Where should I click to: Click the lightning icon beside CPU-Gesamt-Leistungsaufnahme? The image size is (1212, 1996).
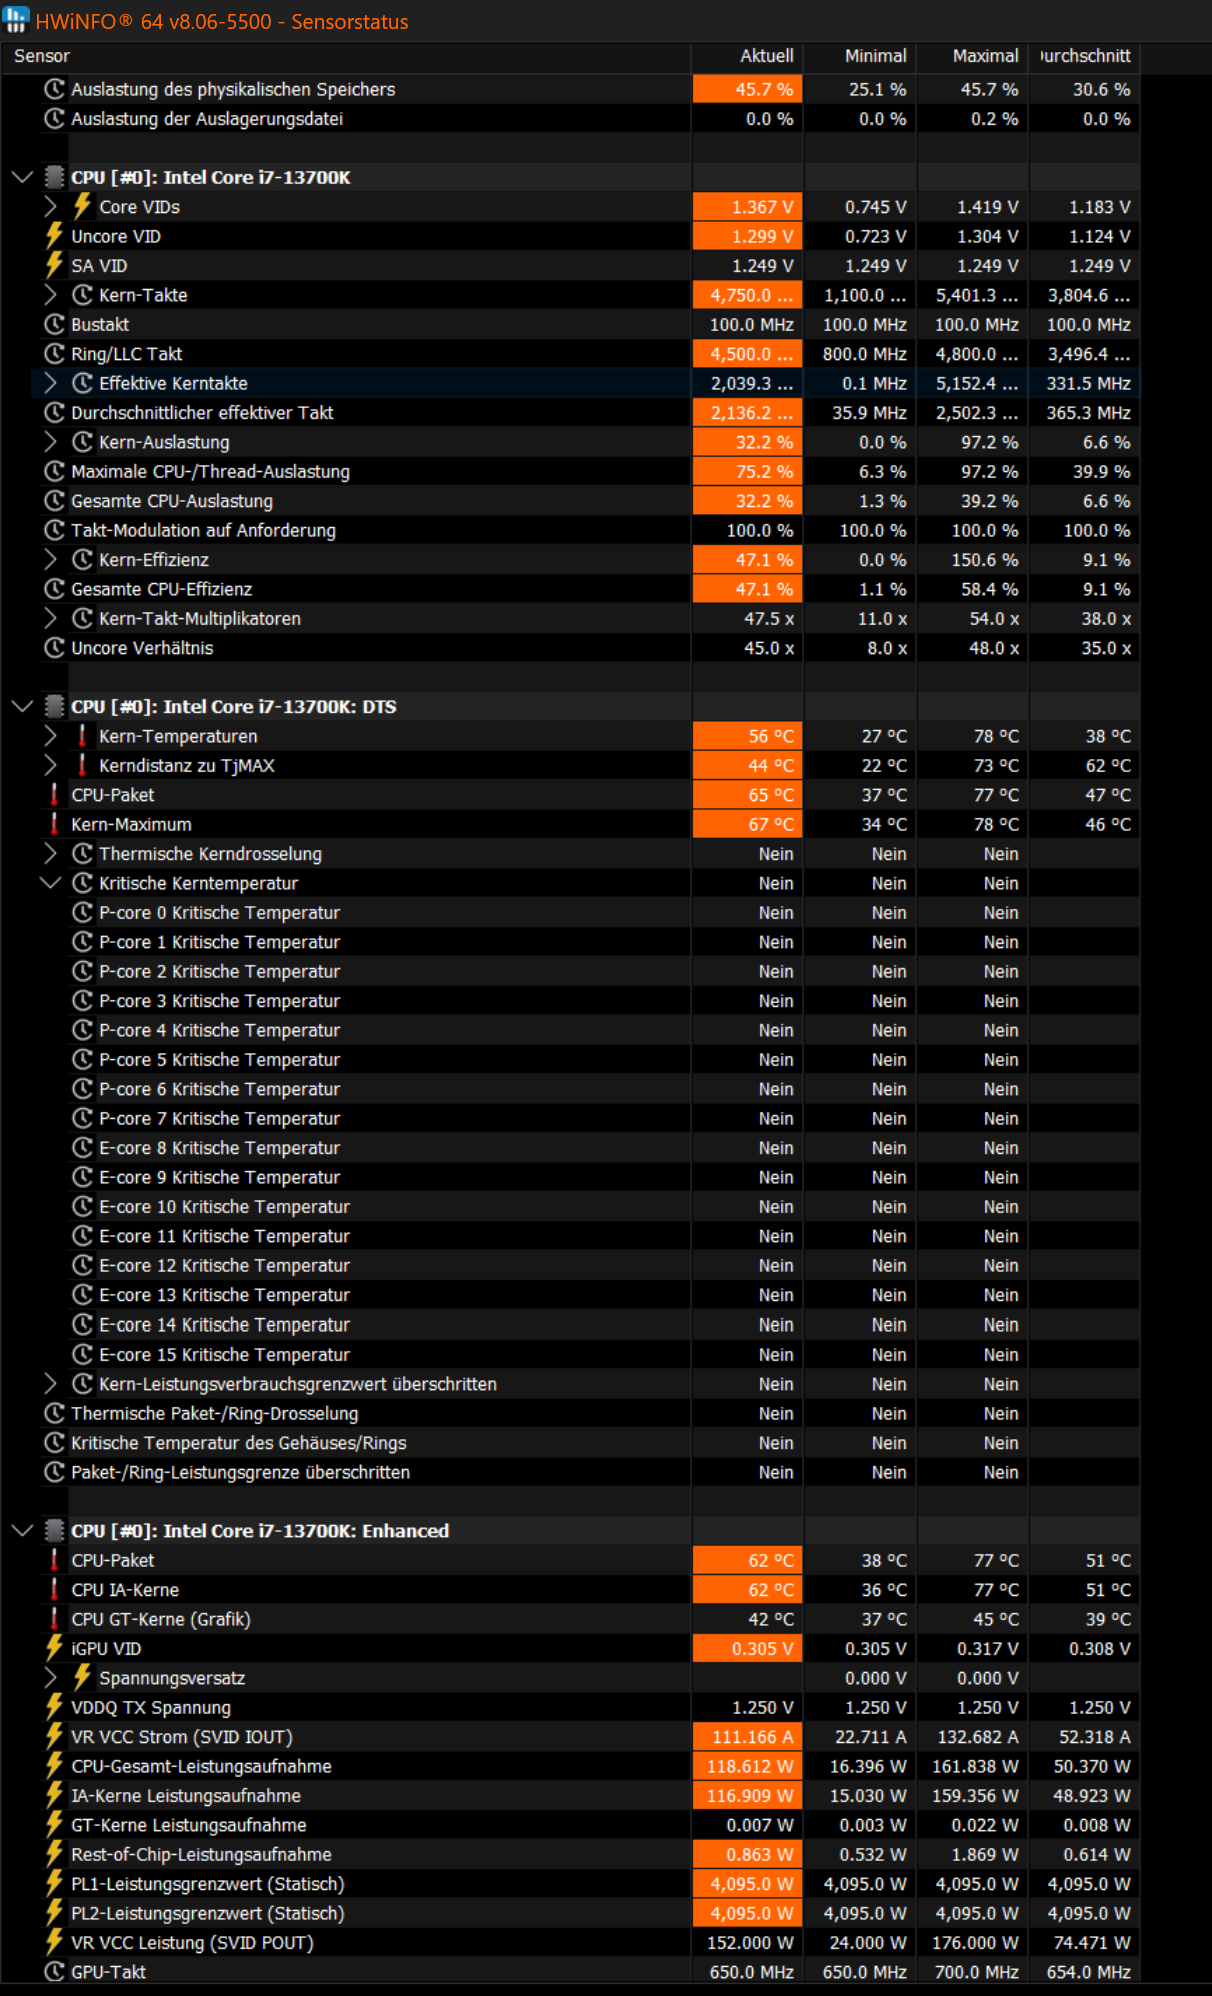pos(54,1766)
